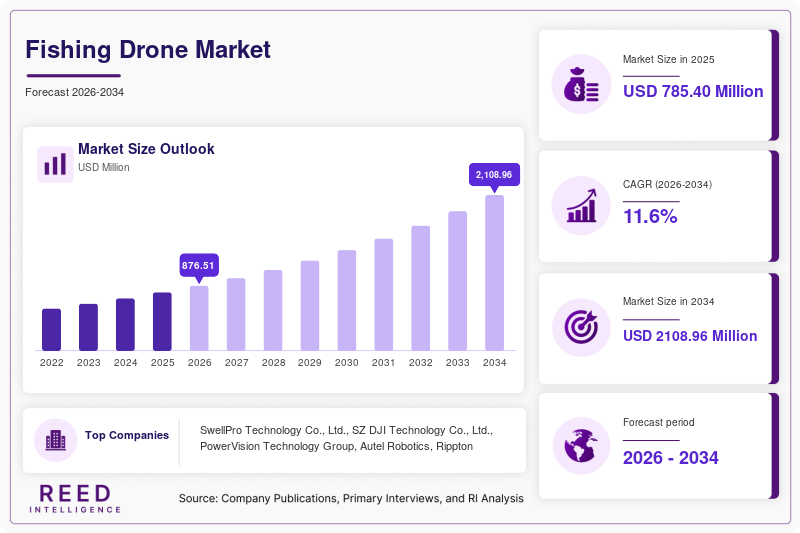Click the 2032 axis label
800x533 pixels.
pyautogui.click(x=420, y=363)
